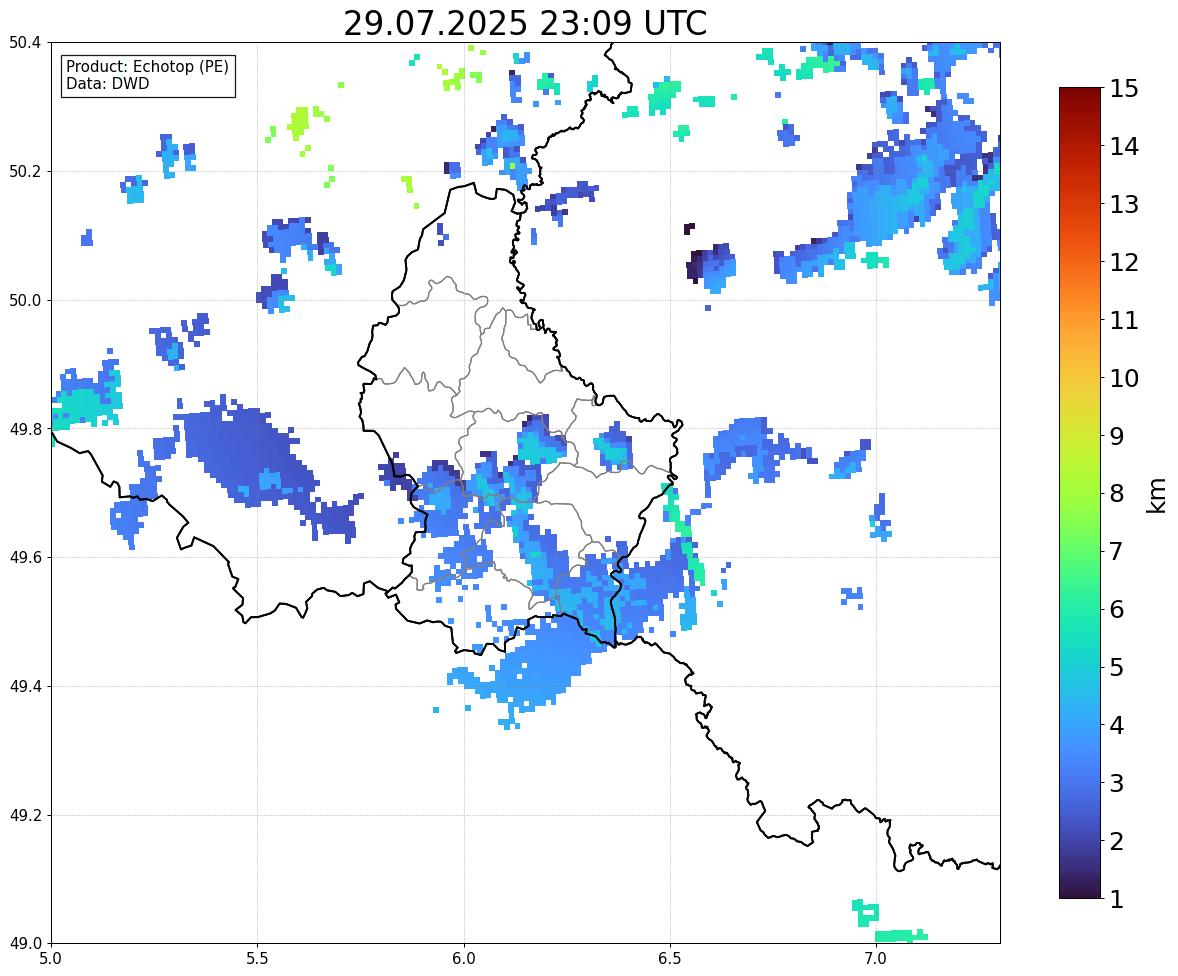Click the dark red top of the colorbar
Screen dimensions: 1178x976
point(1080,94)
